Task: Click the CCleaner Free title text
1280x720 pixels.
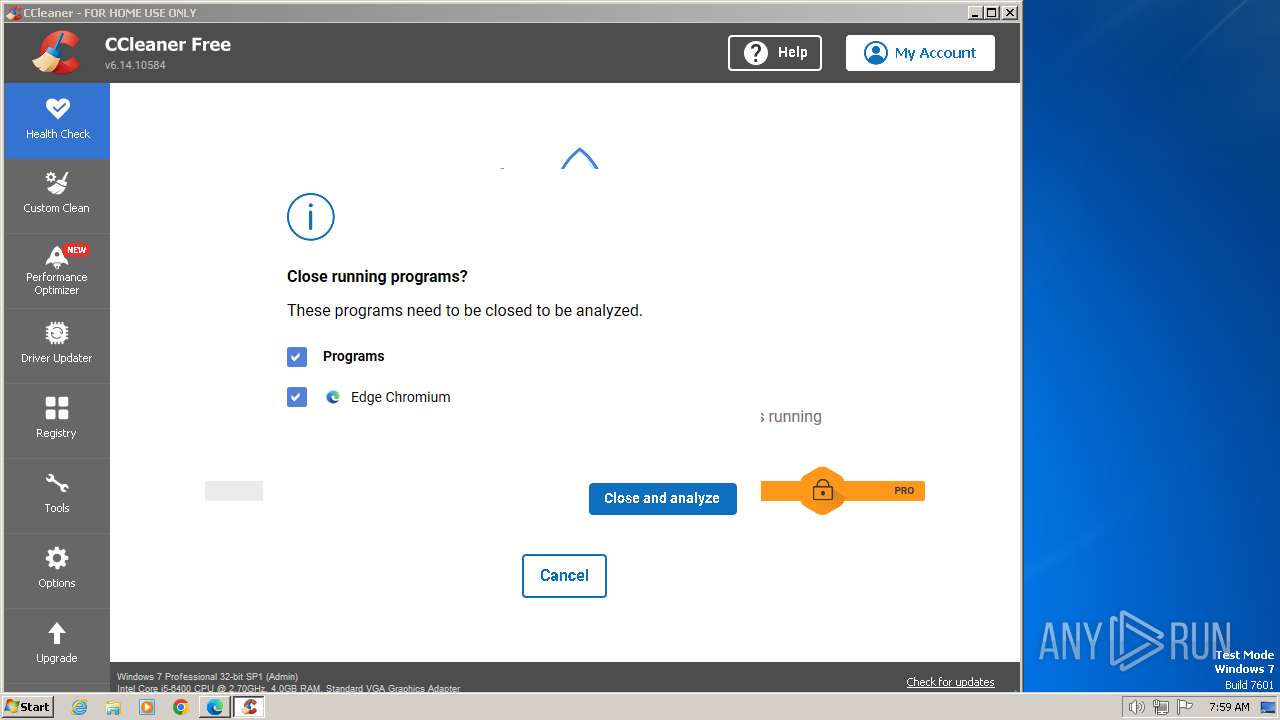Action: point(168,45)
